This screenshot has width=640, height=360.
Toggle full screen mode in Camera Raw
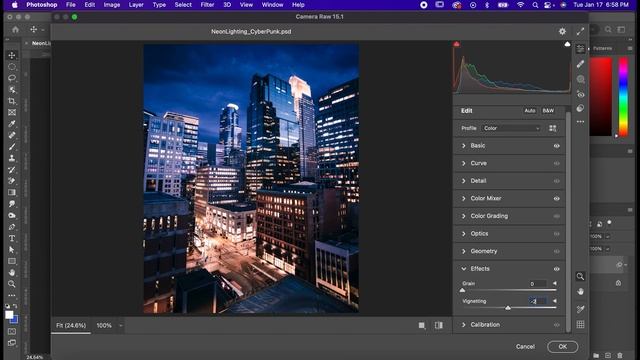tap(580, 31)
